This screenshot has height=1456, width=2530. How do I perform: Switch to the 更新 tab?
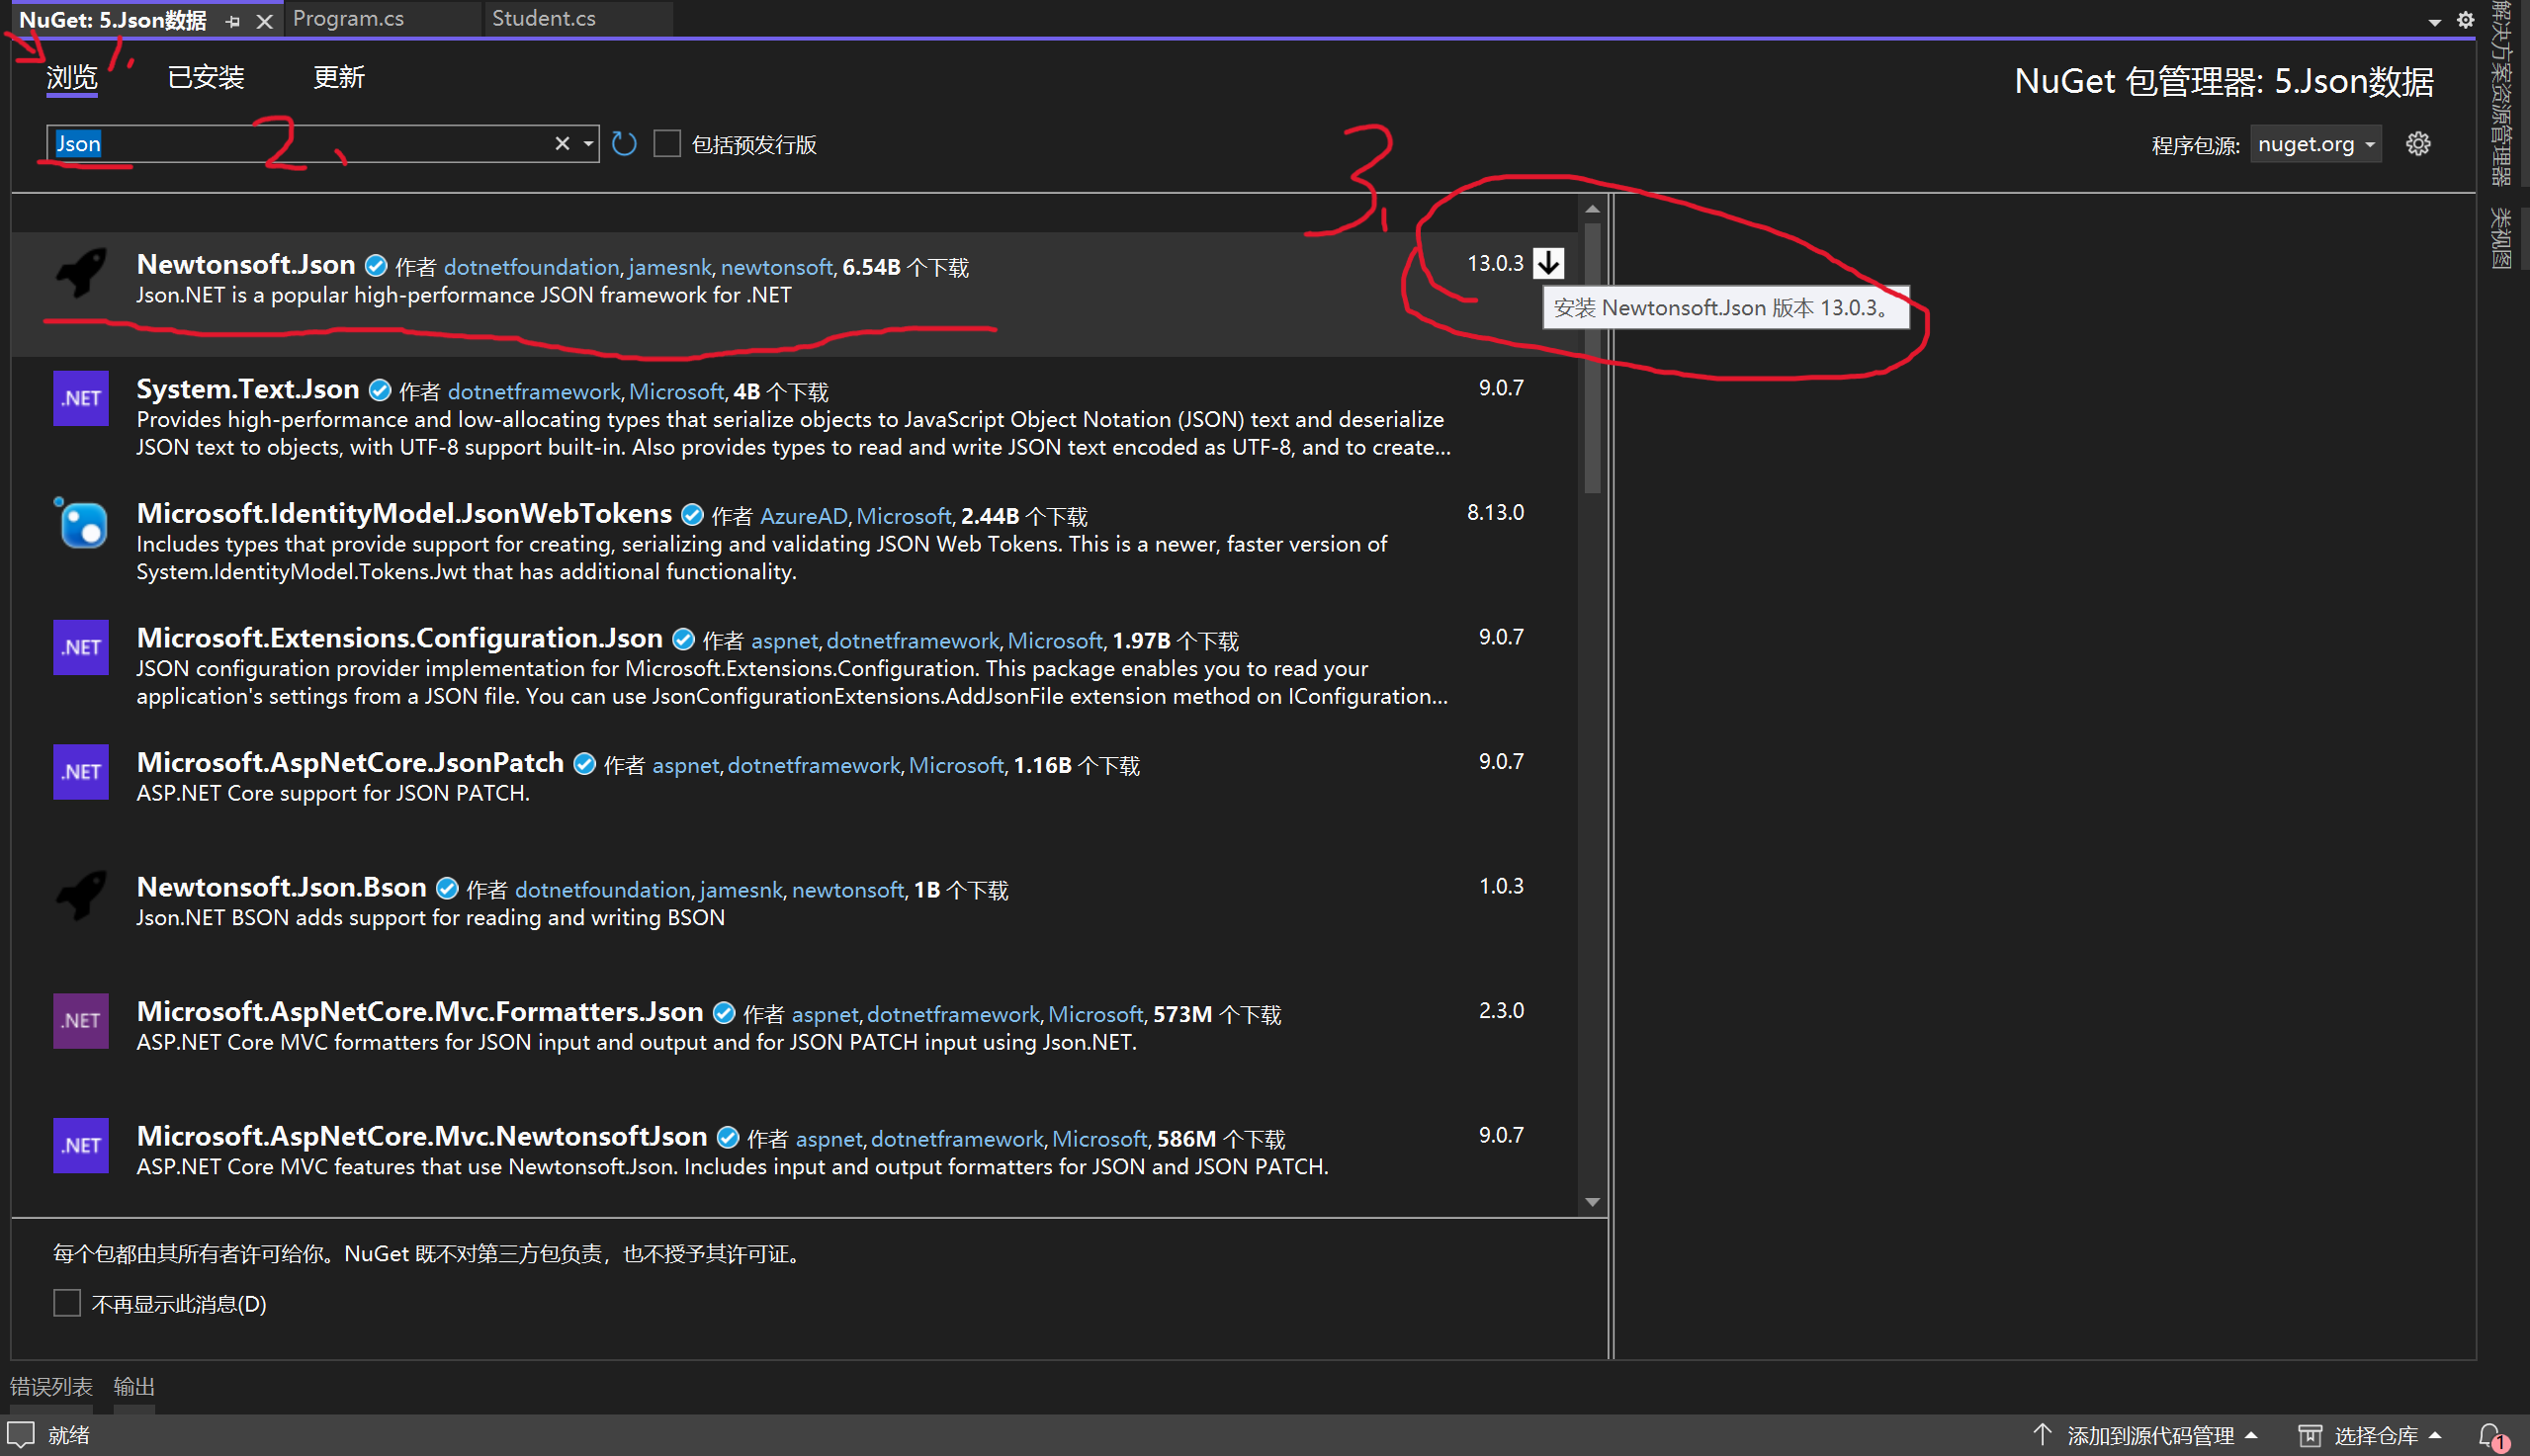click(x=339, y=77)
